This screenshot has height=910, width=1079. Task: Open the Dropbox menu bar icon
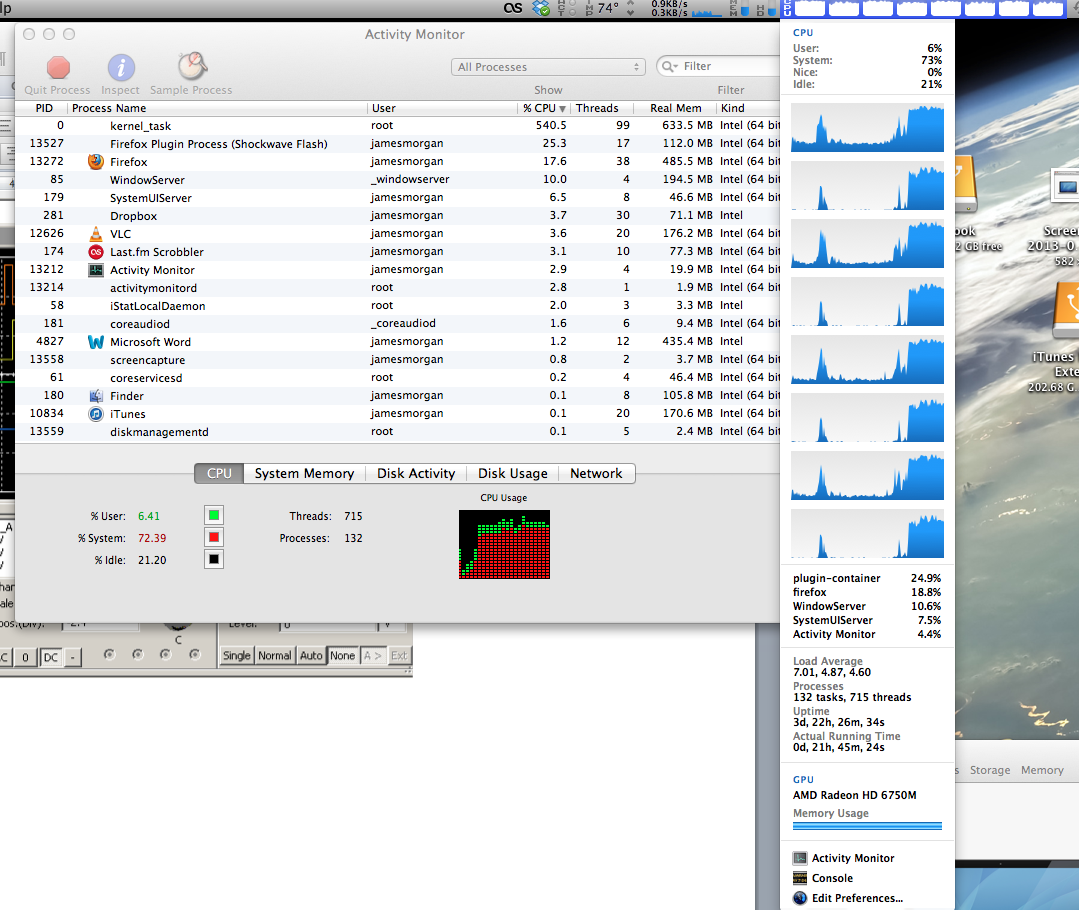(542, 8)
